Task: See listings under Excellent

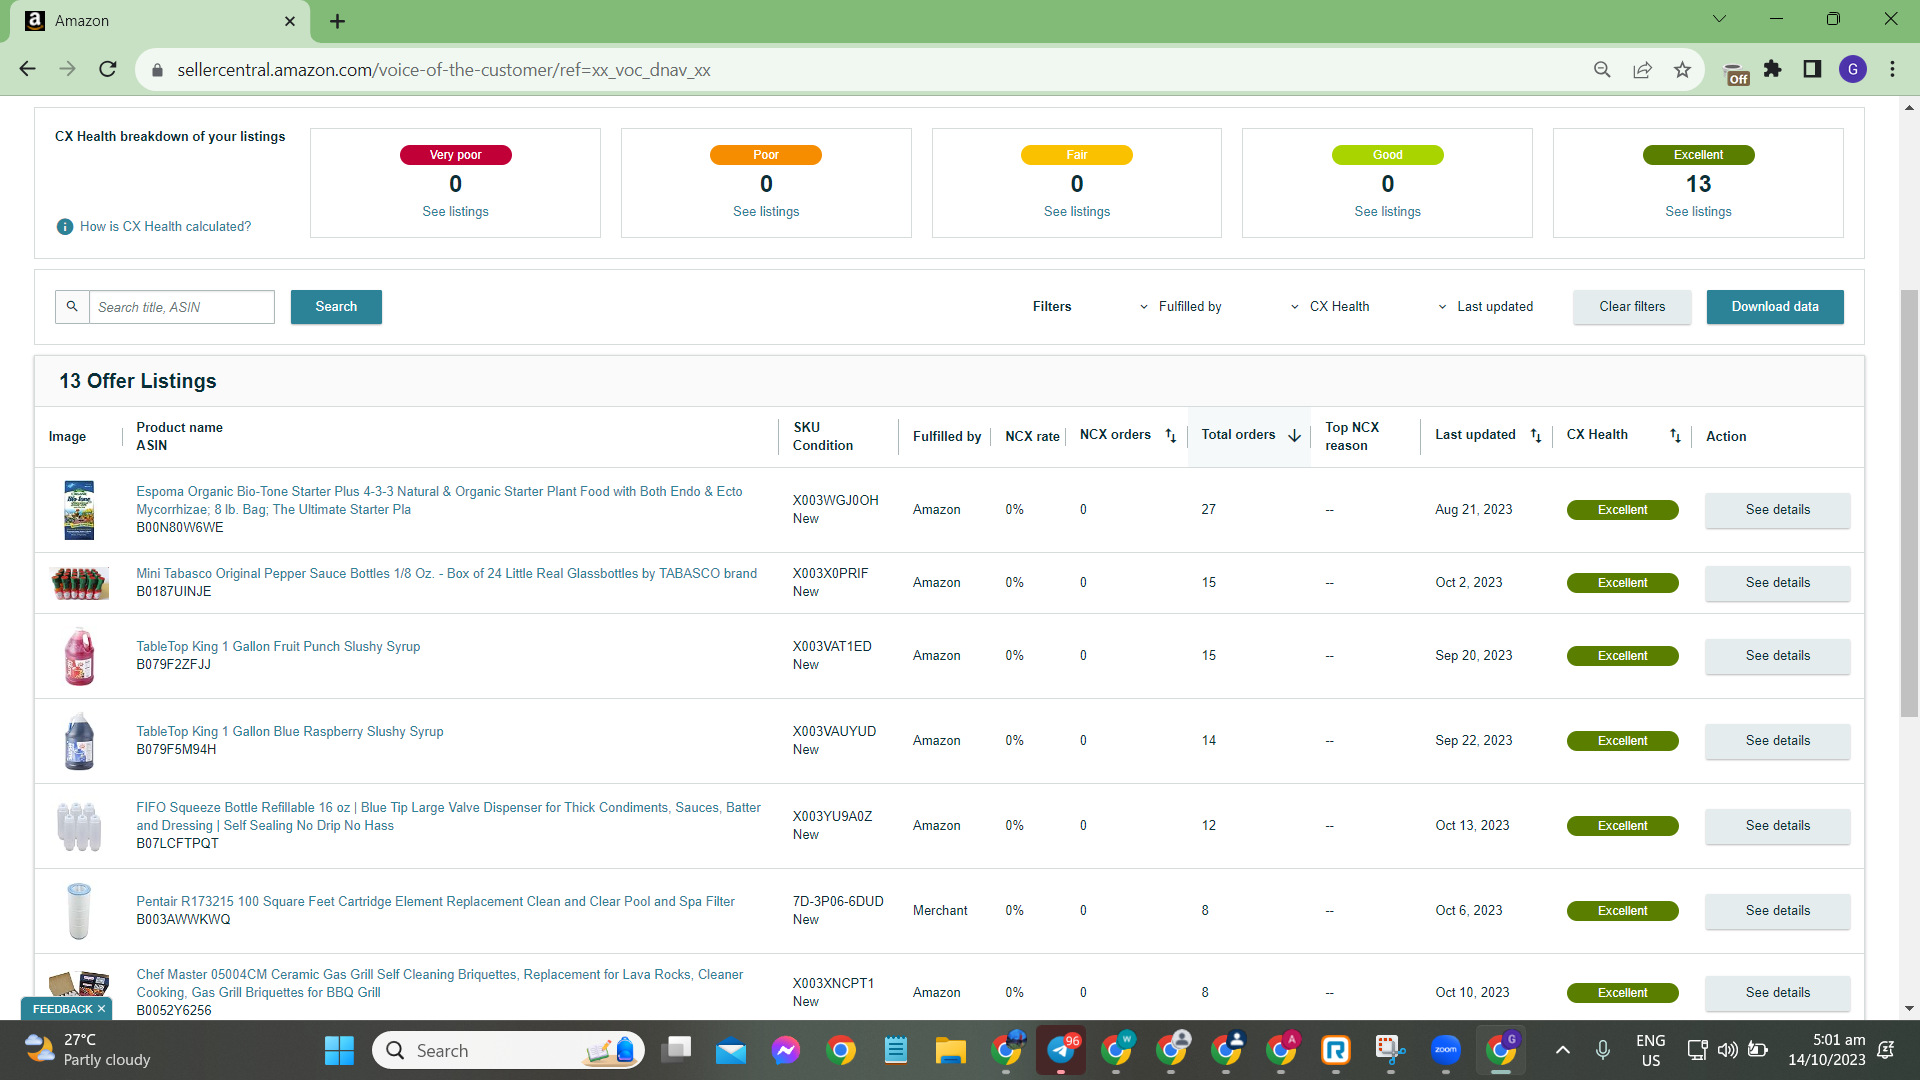Action: click(x=1698, y=212)
